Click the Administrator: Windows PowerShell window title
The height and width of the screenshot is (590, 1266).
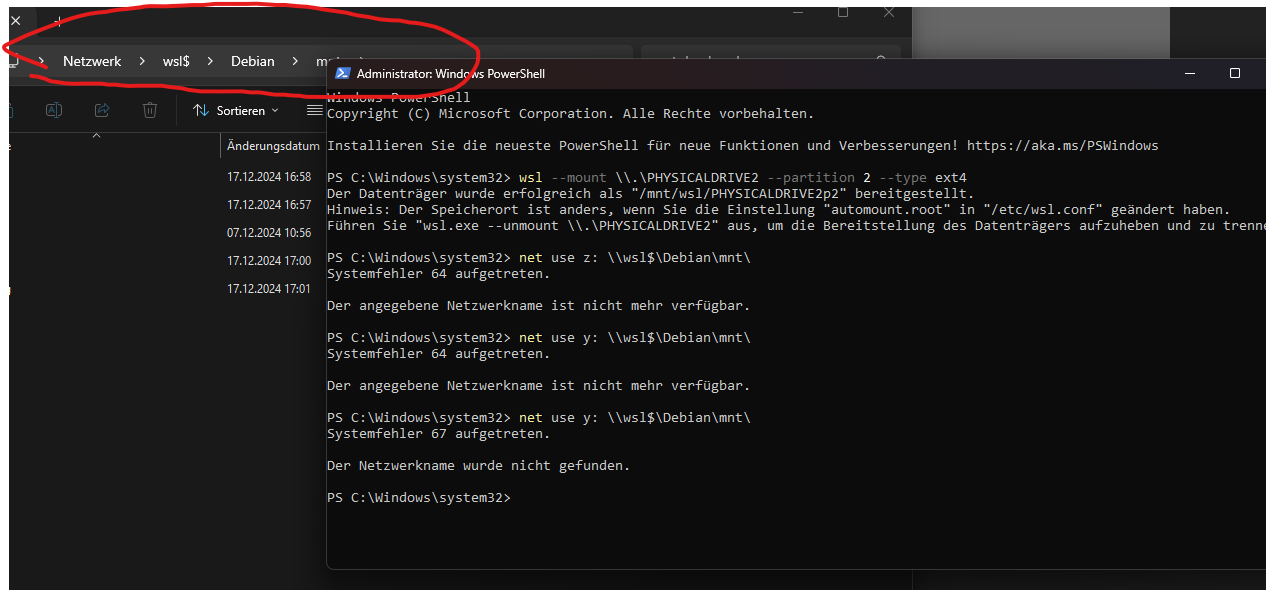point(451,74)
